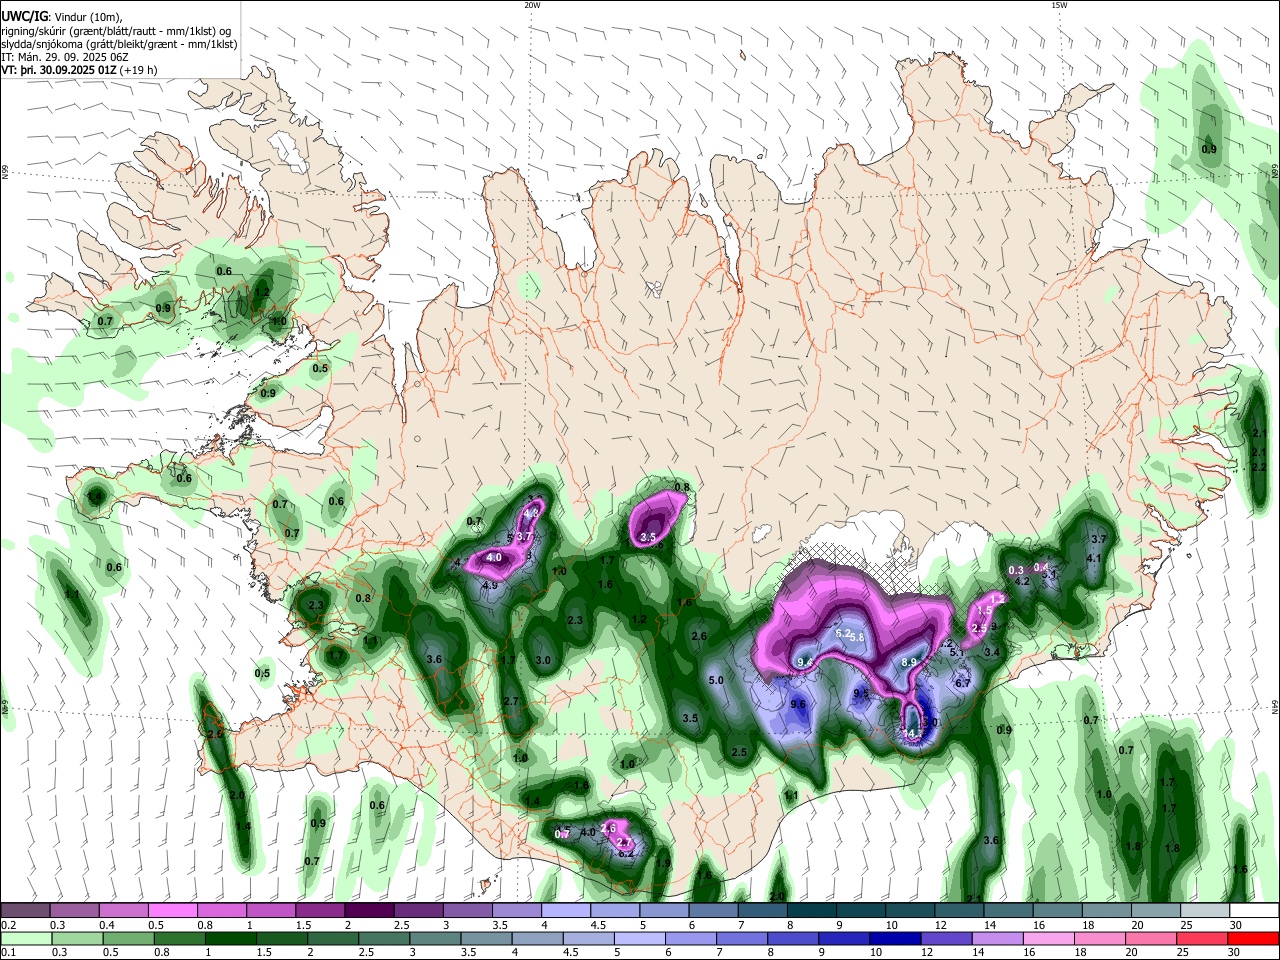Click the '(+19 h)' forecast offset text
Image resolution: width=1280 pixels, height=960 pixels.
[138, 70]
